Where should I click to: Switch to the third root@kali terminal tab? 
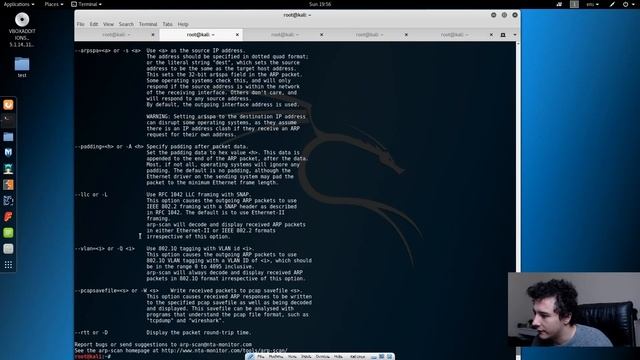(285, 35)
